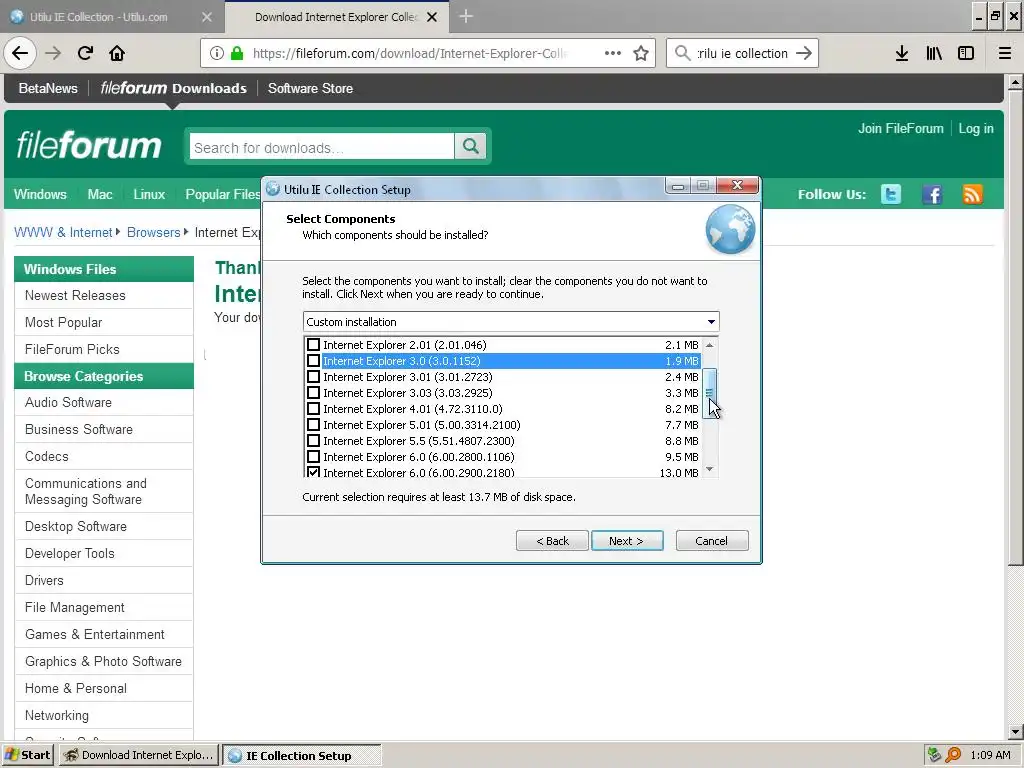Cancel the IE Collection setup
This screenshot has height=768, width=1024.
pyautogui.click(x=712, y=541)
